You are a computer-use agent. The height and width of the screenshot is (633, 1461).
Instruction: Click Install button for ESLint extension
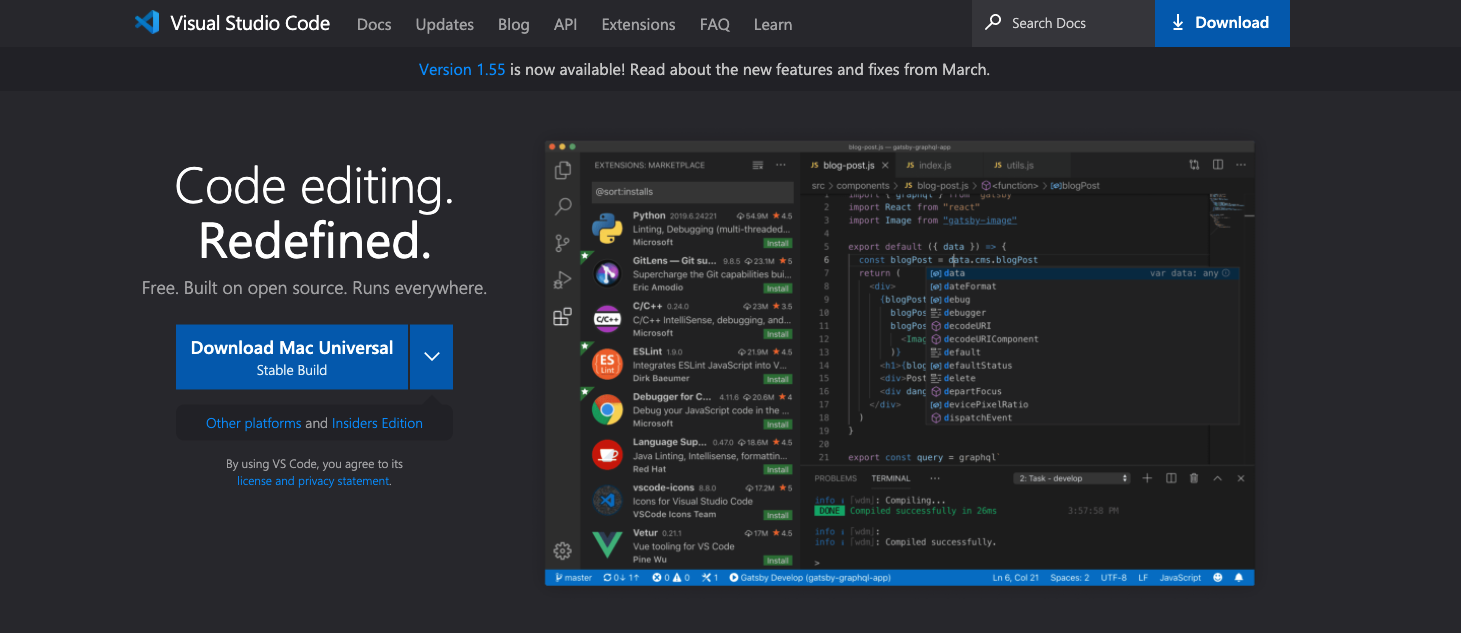[778, 379]
